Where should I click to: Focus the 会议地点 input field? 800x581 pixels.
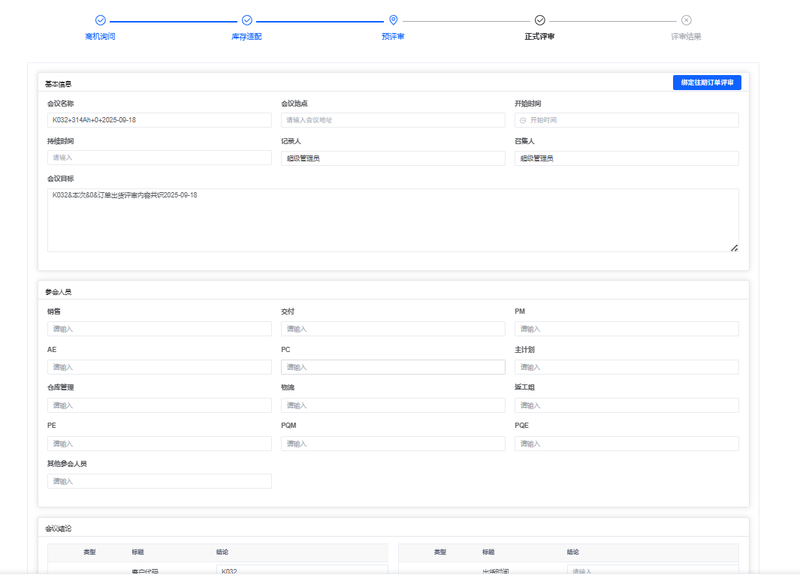coord(393,120)
